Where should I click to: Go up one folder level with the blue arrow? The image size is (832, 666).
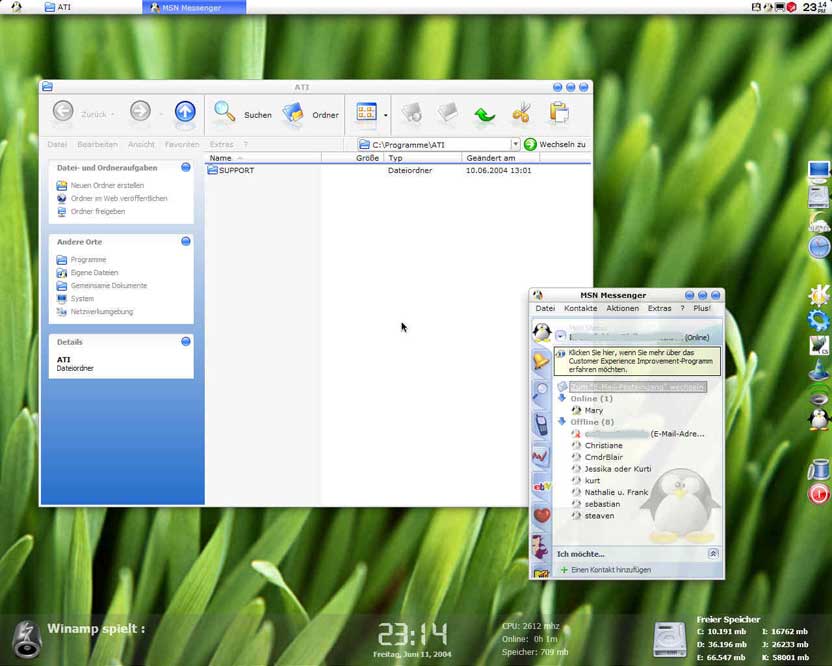185,112
